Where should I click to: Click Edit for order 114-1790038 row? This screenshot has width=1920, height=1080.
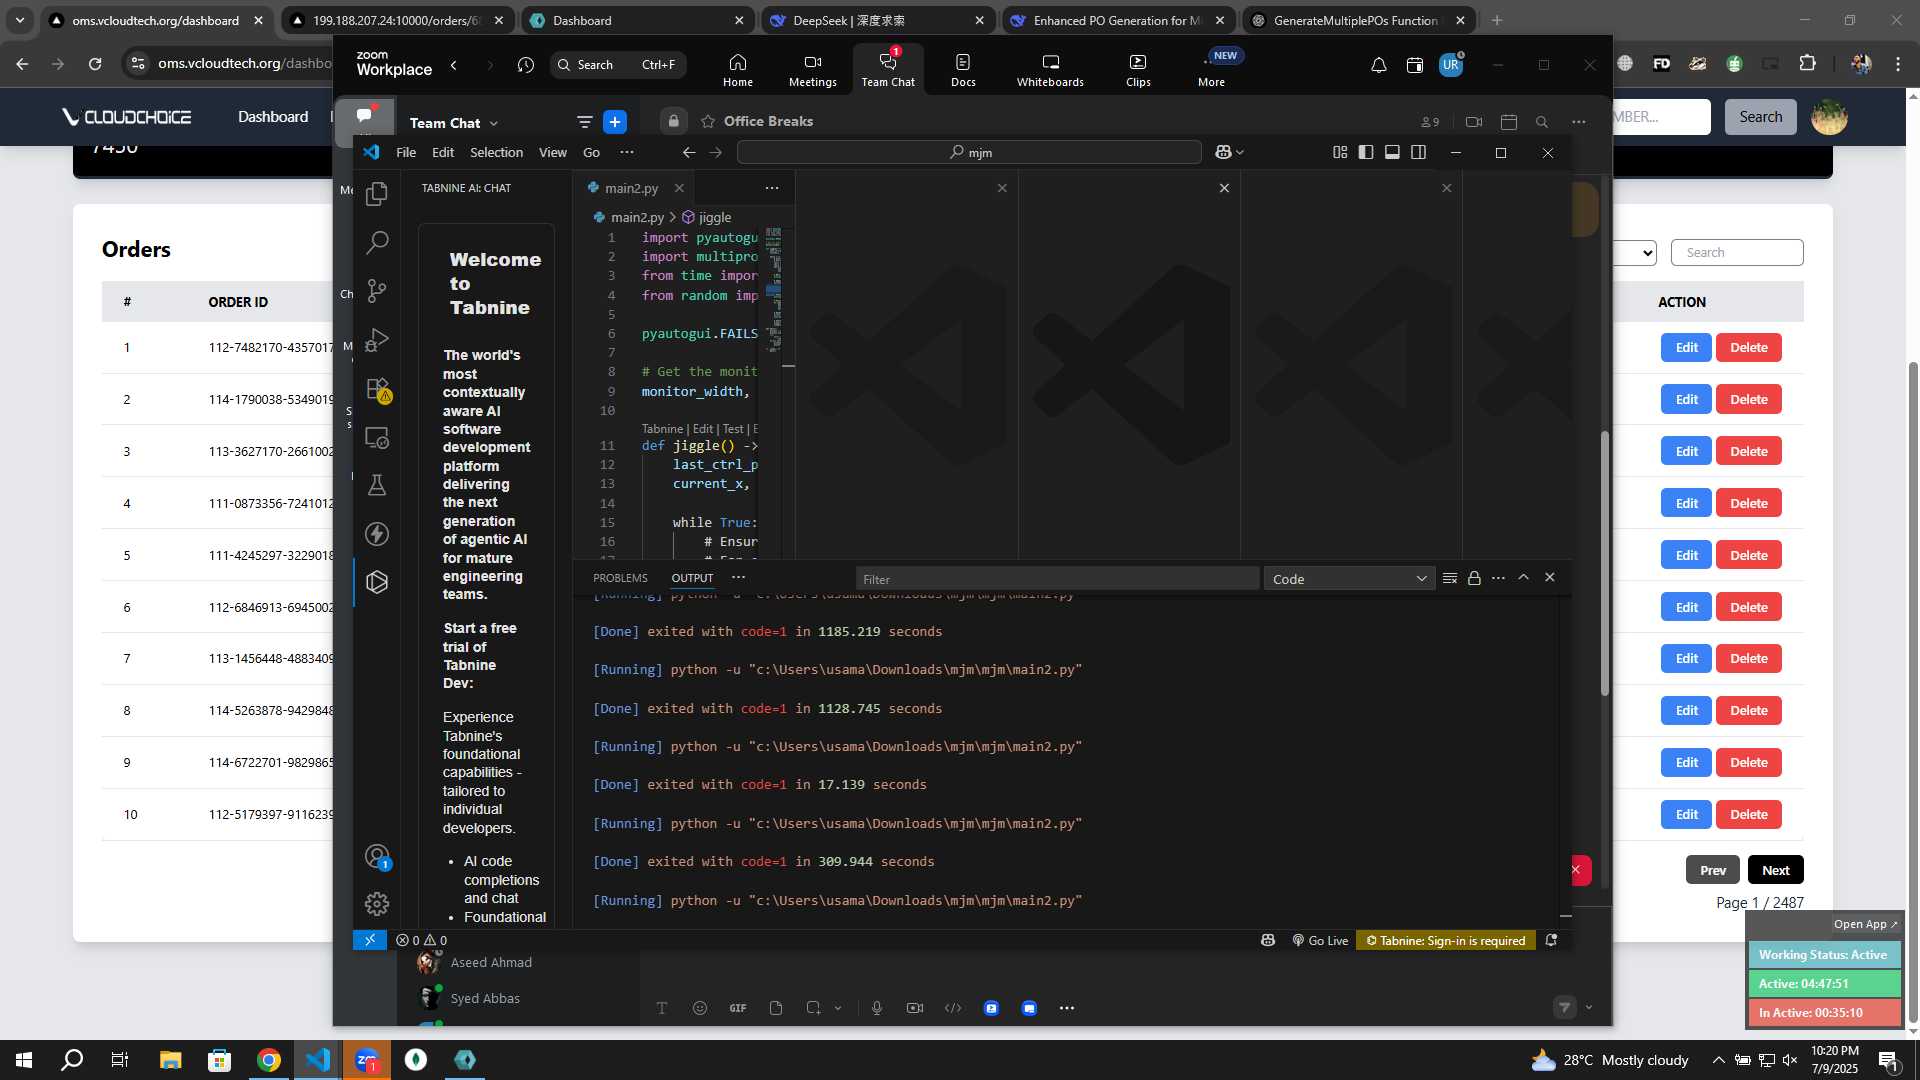point(1686,399)
